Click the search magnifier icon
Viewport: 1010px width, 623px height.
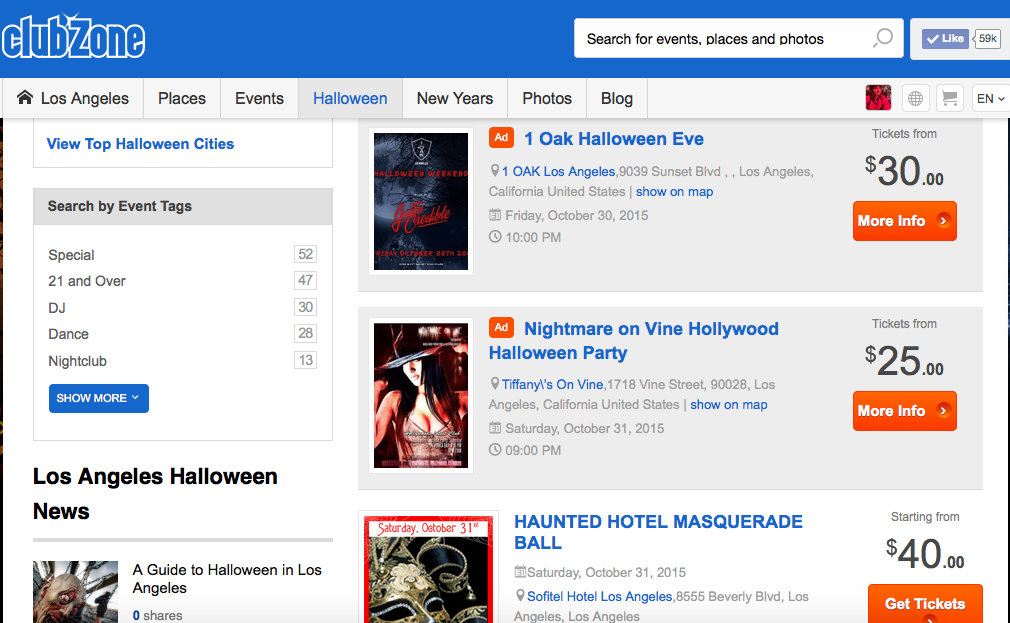tap(882, 38)
